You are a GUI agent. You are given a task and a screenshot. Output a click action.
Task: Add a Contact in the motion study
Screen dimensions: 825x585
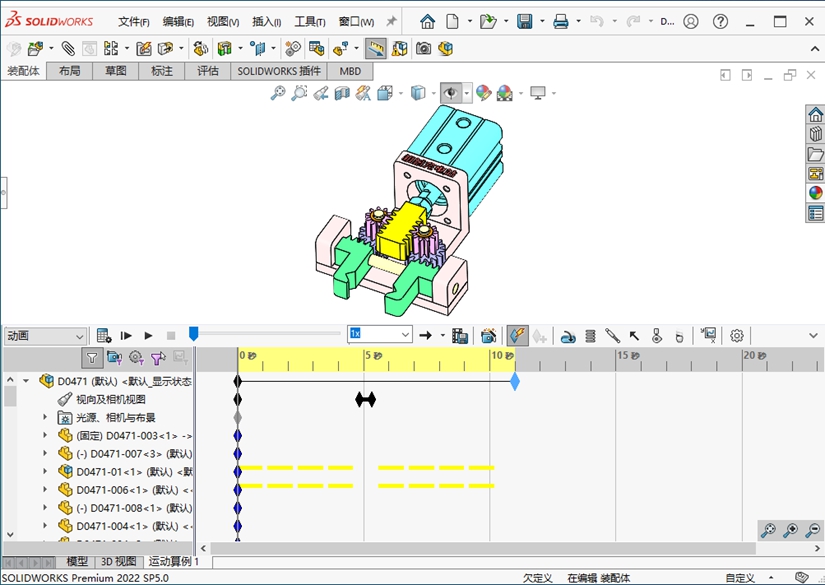pyautogui.click(x=657, y=336)
